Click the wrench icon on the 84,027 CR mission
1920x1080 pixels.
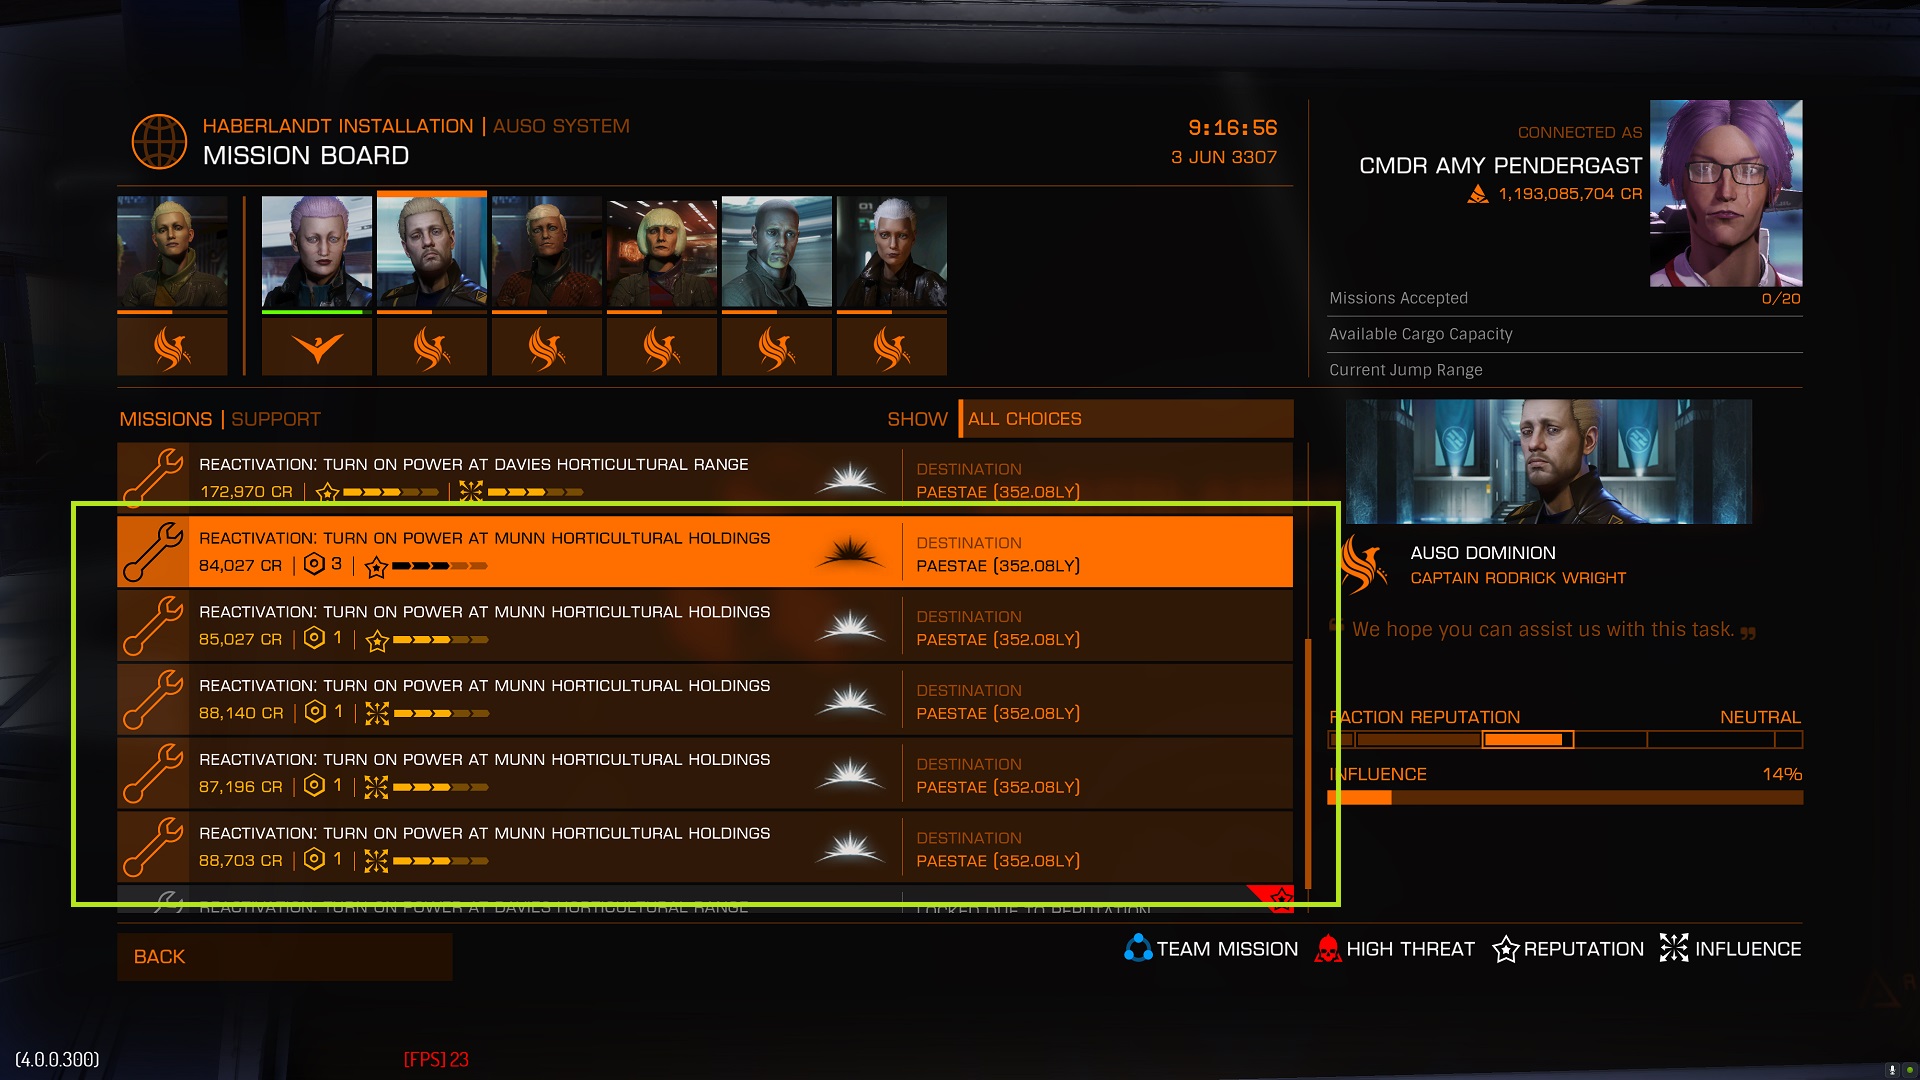point(153,551)
